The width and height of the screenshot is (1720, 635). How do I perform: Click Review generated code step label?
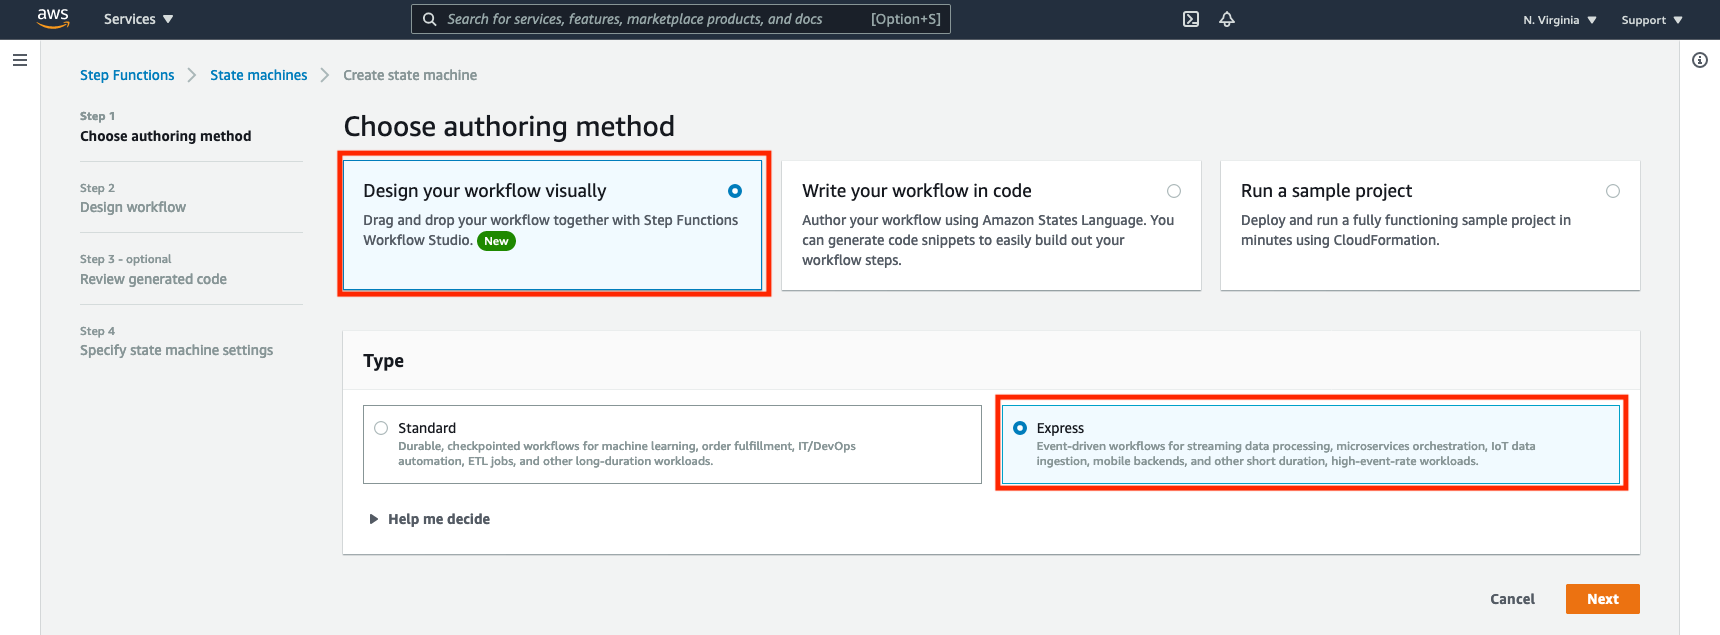(153, 279)
